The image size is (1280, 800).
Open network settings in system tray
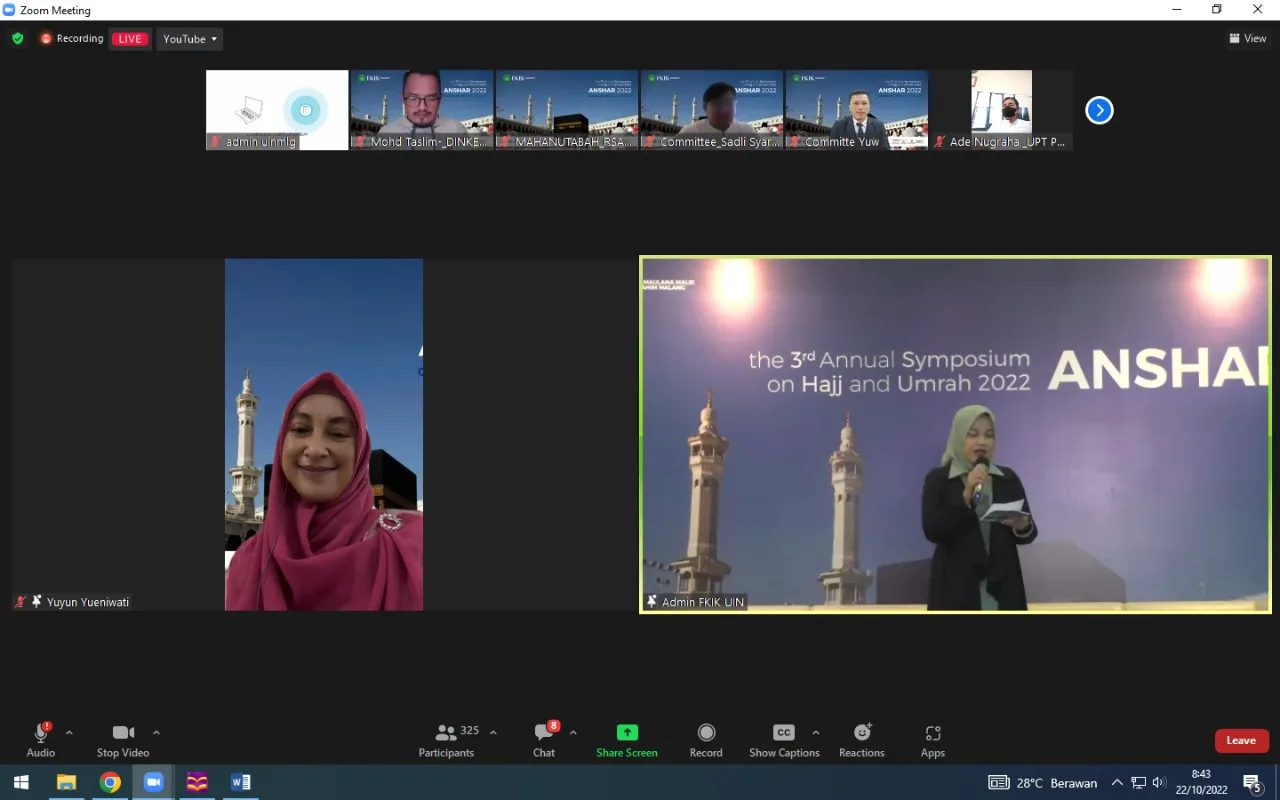1138,783
